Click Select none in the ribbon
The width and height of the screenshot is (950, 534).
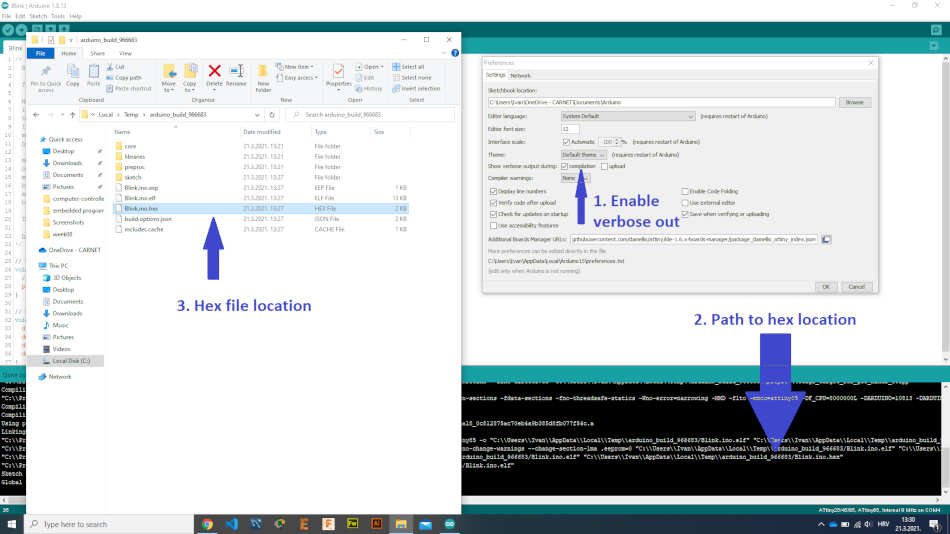412,78
